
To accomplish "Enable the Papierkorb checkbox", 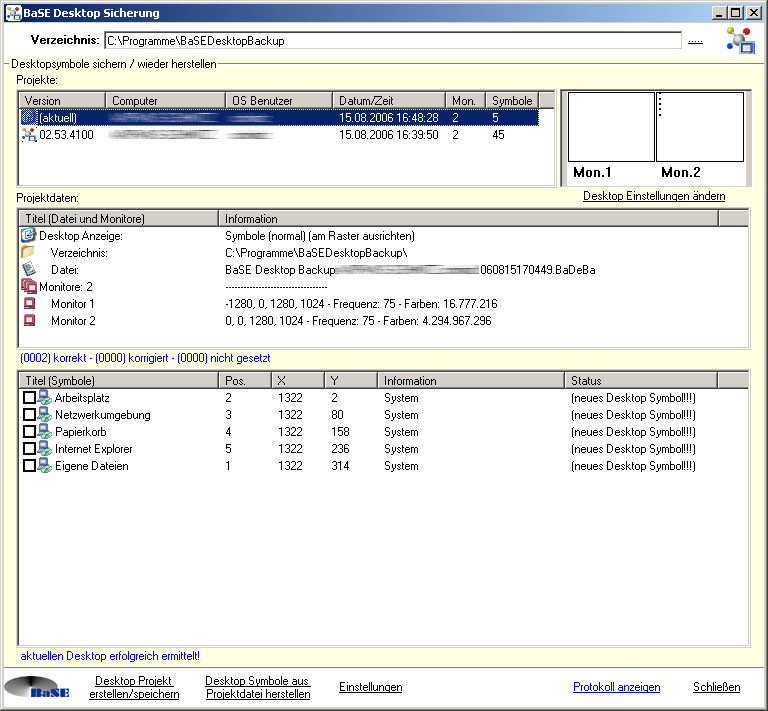I will coord(29,432).
